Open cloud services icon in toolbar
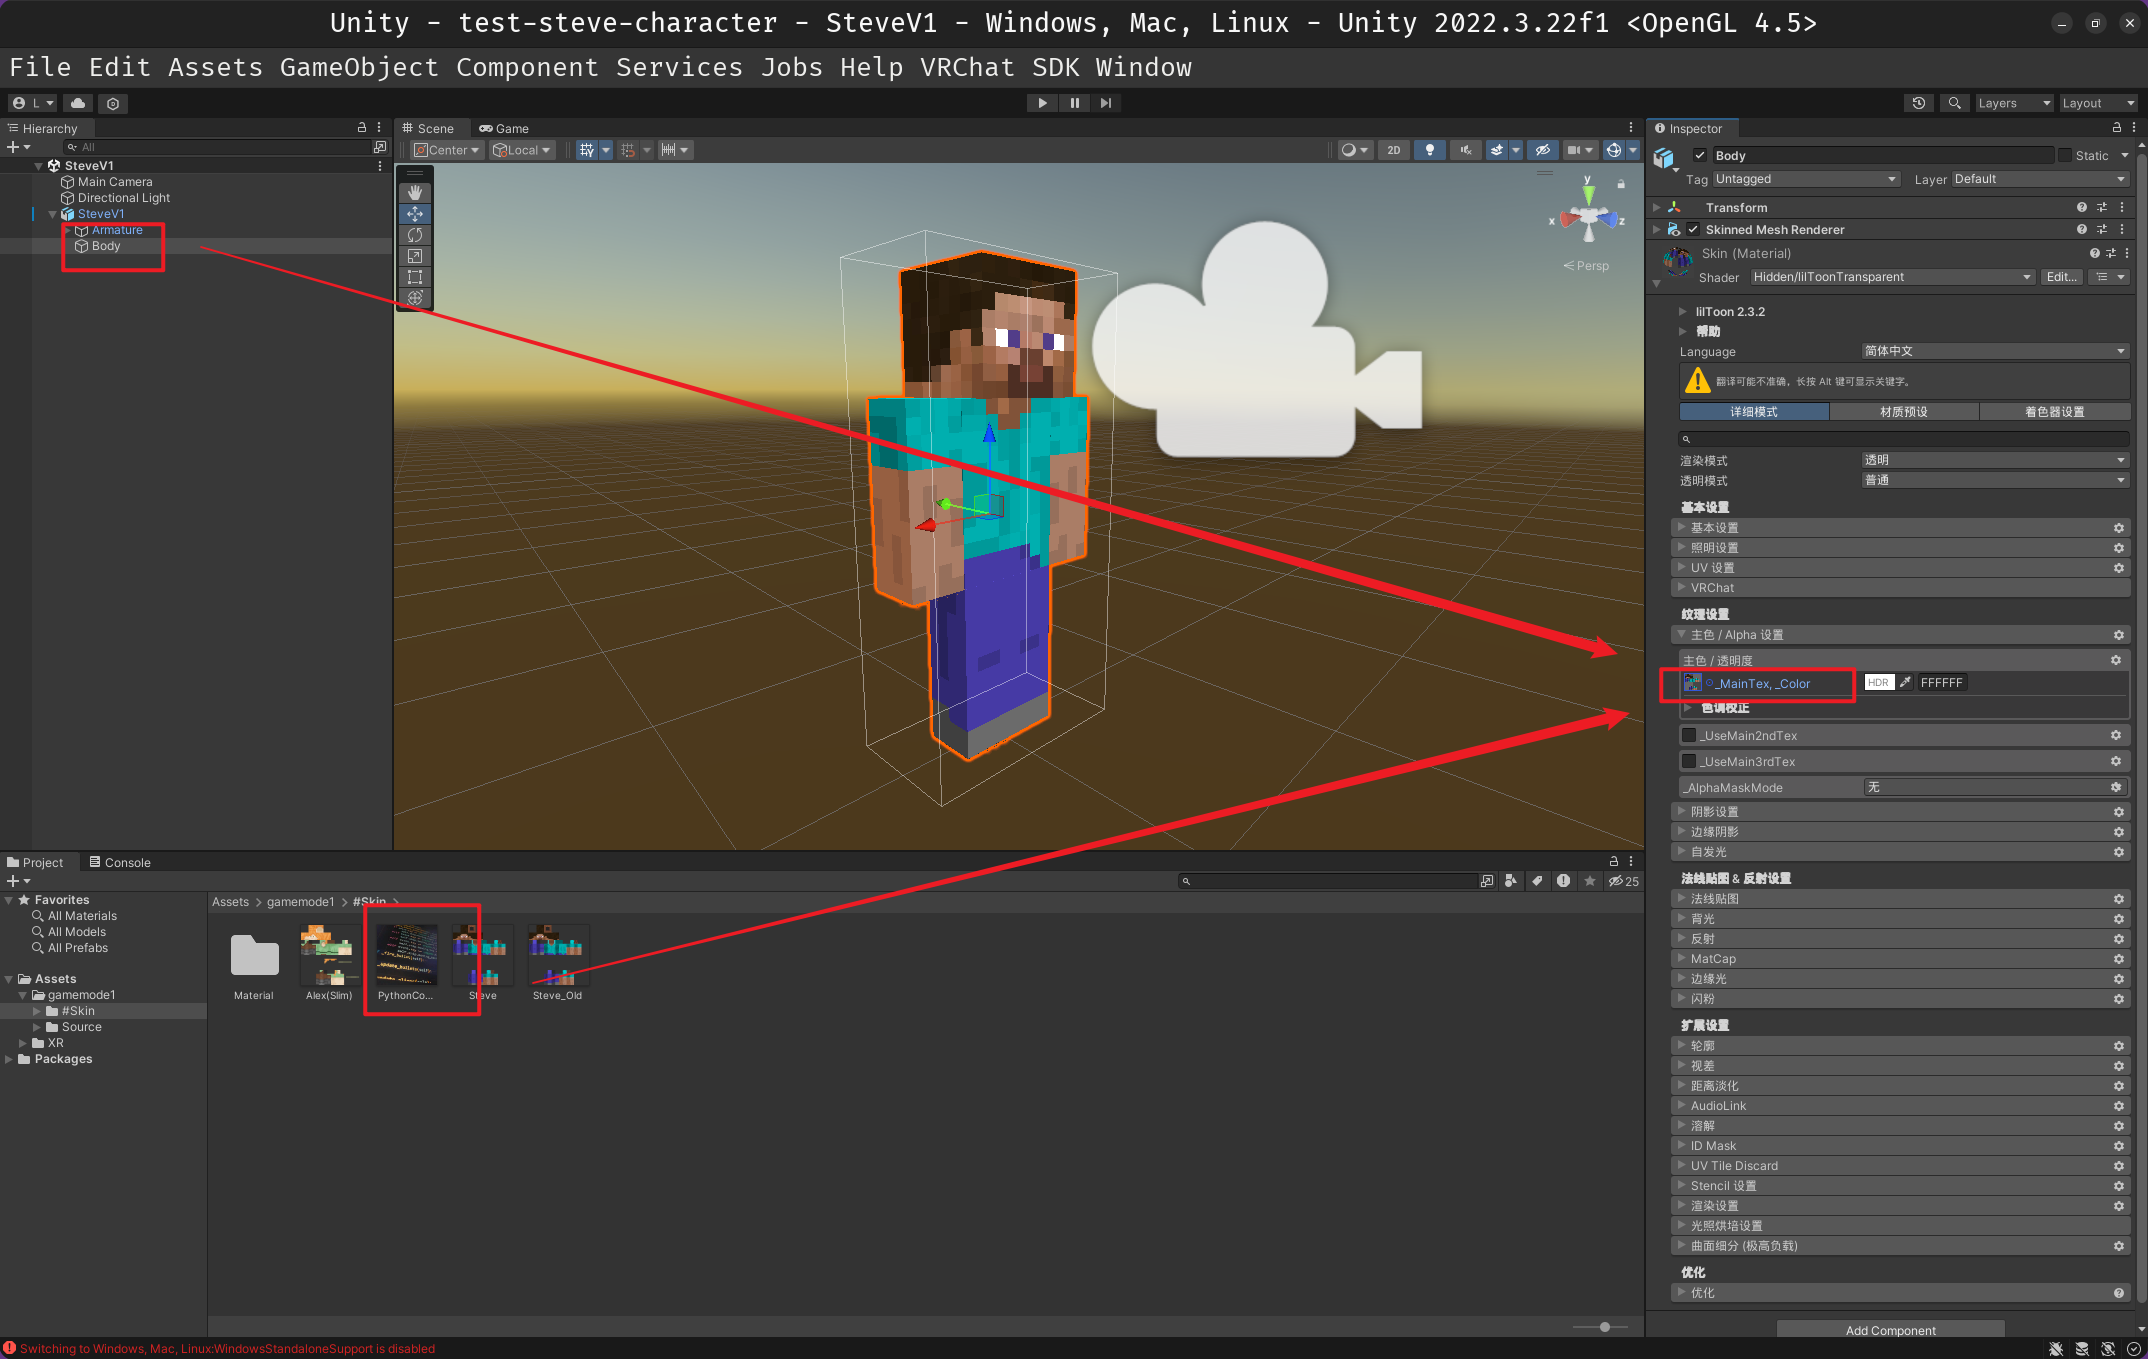The height and width of the screenshot is (1359, 2148). (78, 103)
